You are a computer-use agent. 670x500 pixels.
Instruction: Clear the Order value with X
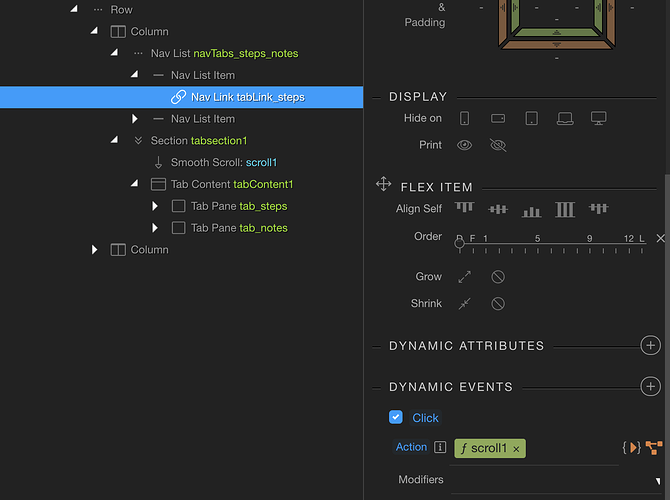tap(661, 238)
